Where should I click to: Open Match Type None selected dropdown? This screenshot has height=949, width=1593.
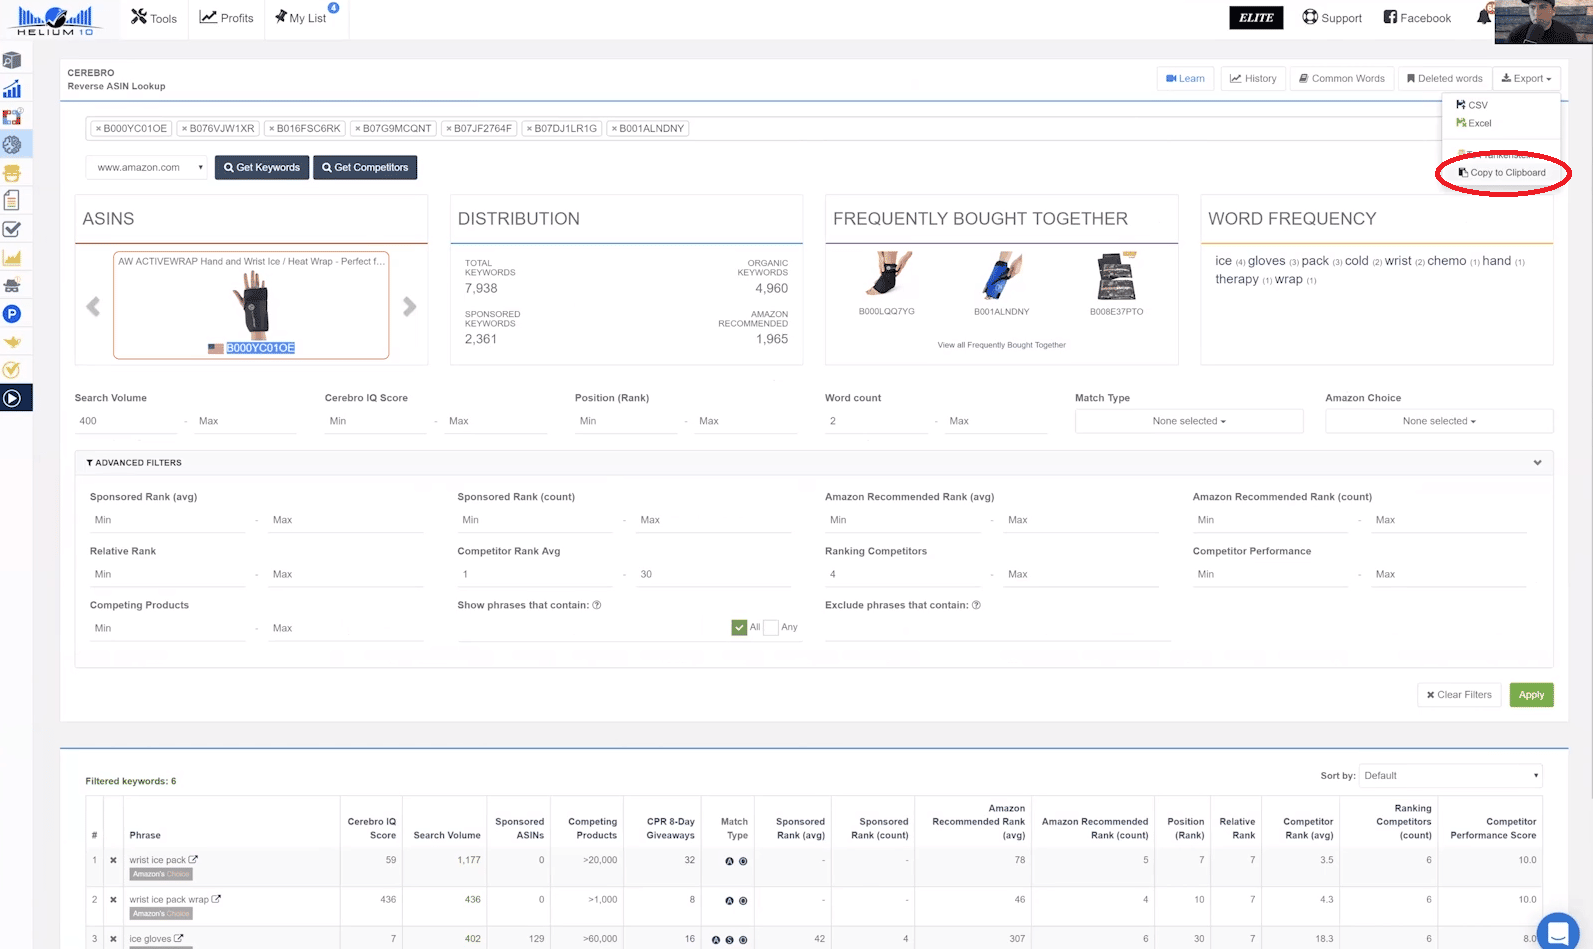coord(1189,421)
